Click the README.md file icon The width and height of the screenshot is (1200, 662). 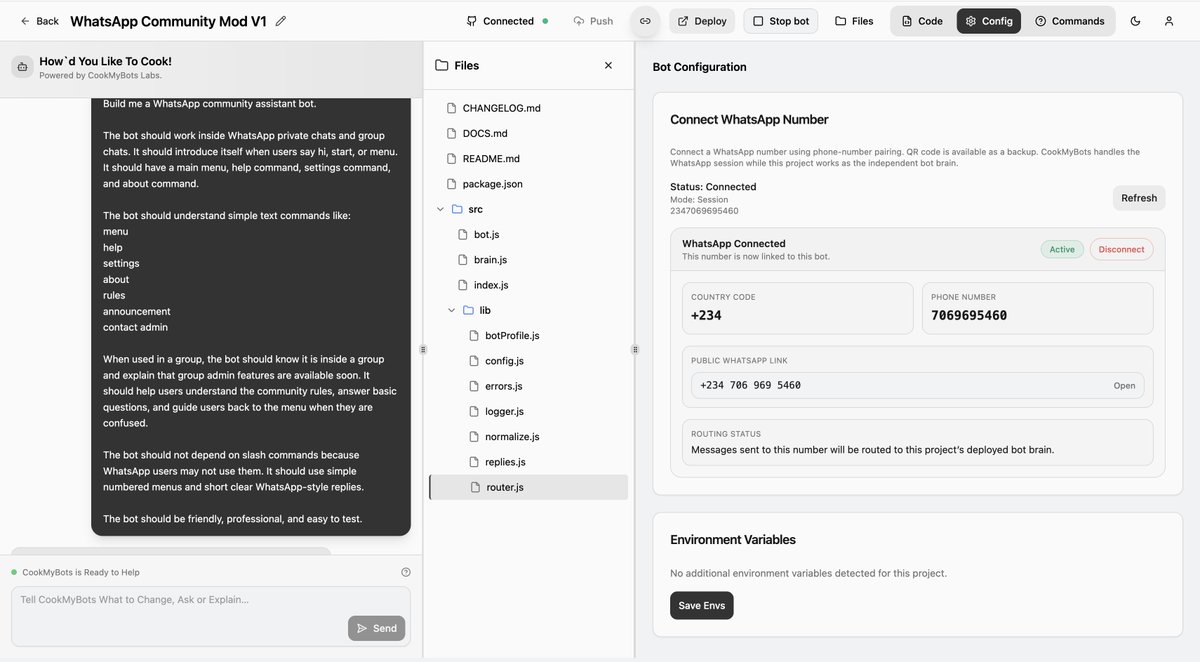[451, 159]
